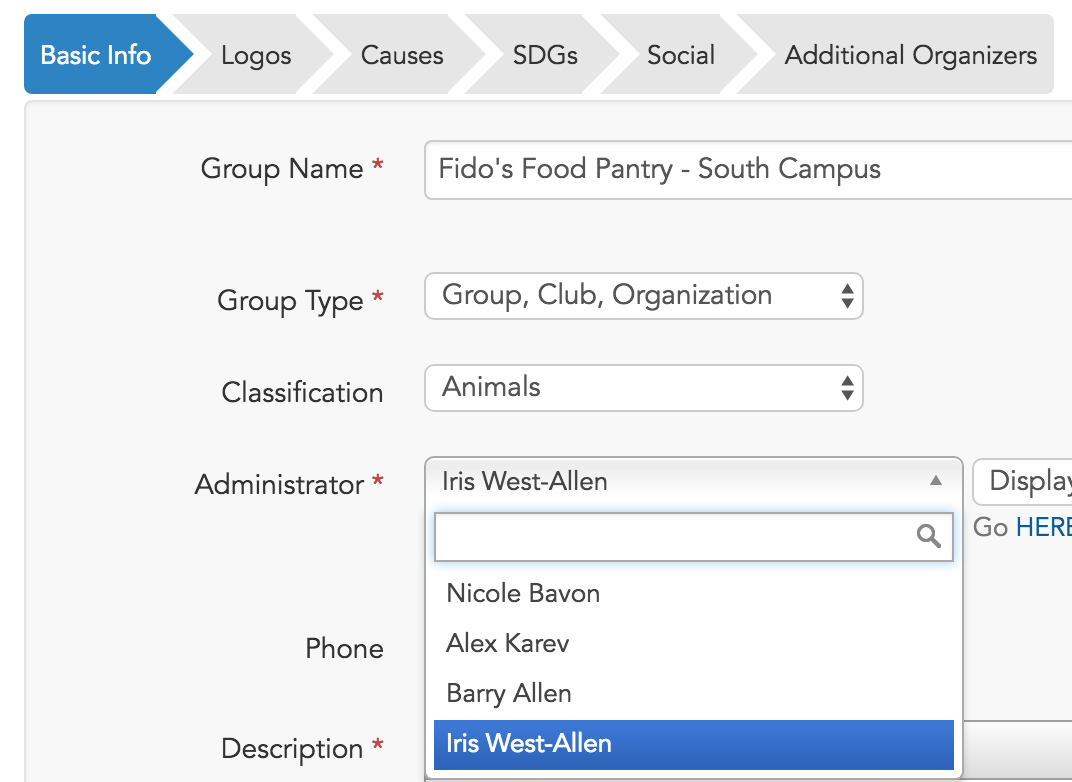Open the partially visible Display dropdown
Image resolution: width=1072 pixels, height=782 pixels.
pyautogui.click(x=1022, y=481)
